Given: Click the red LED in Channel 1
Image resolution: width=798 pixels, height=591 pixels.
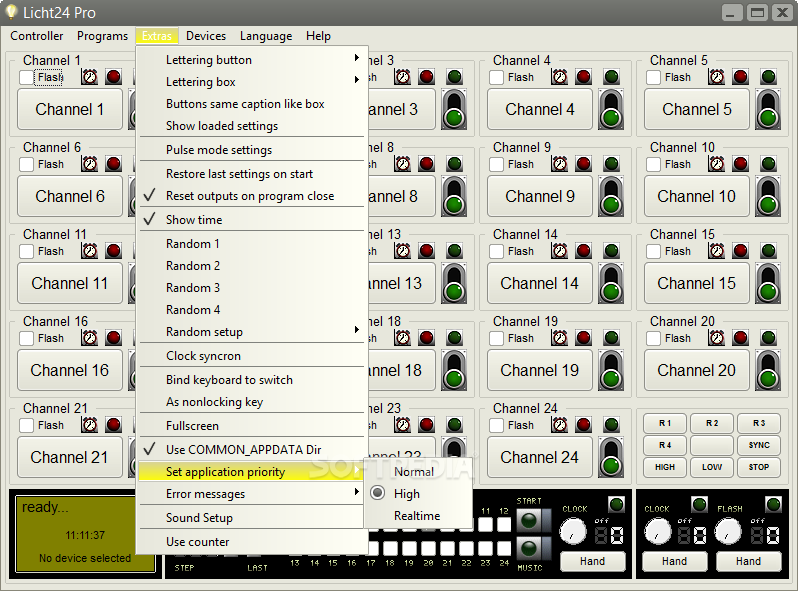Looking at the screenshot, I should click(x=113, y=77).
